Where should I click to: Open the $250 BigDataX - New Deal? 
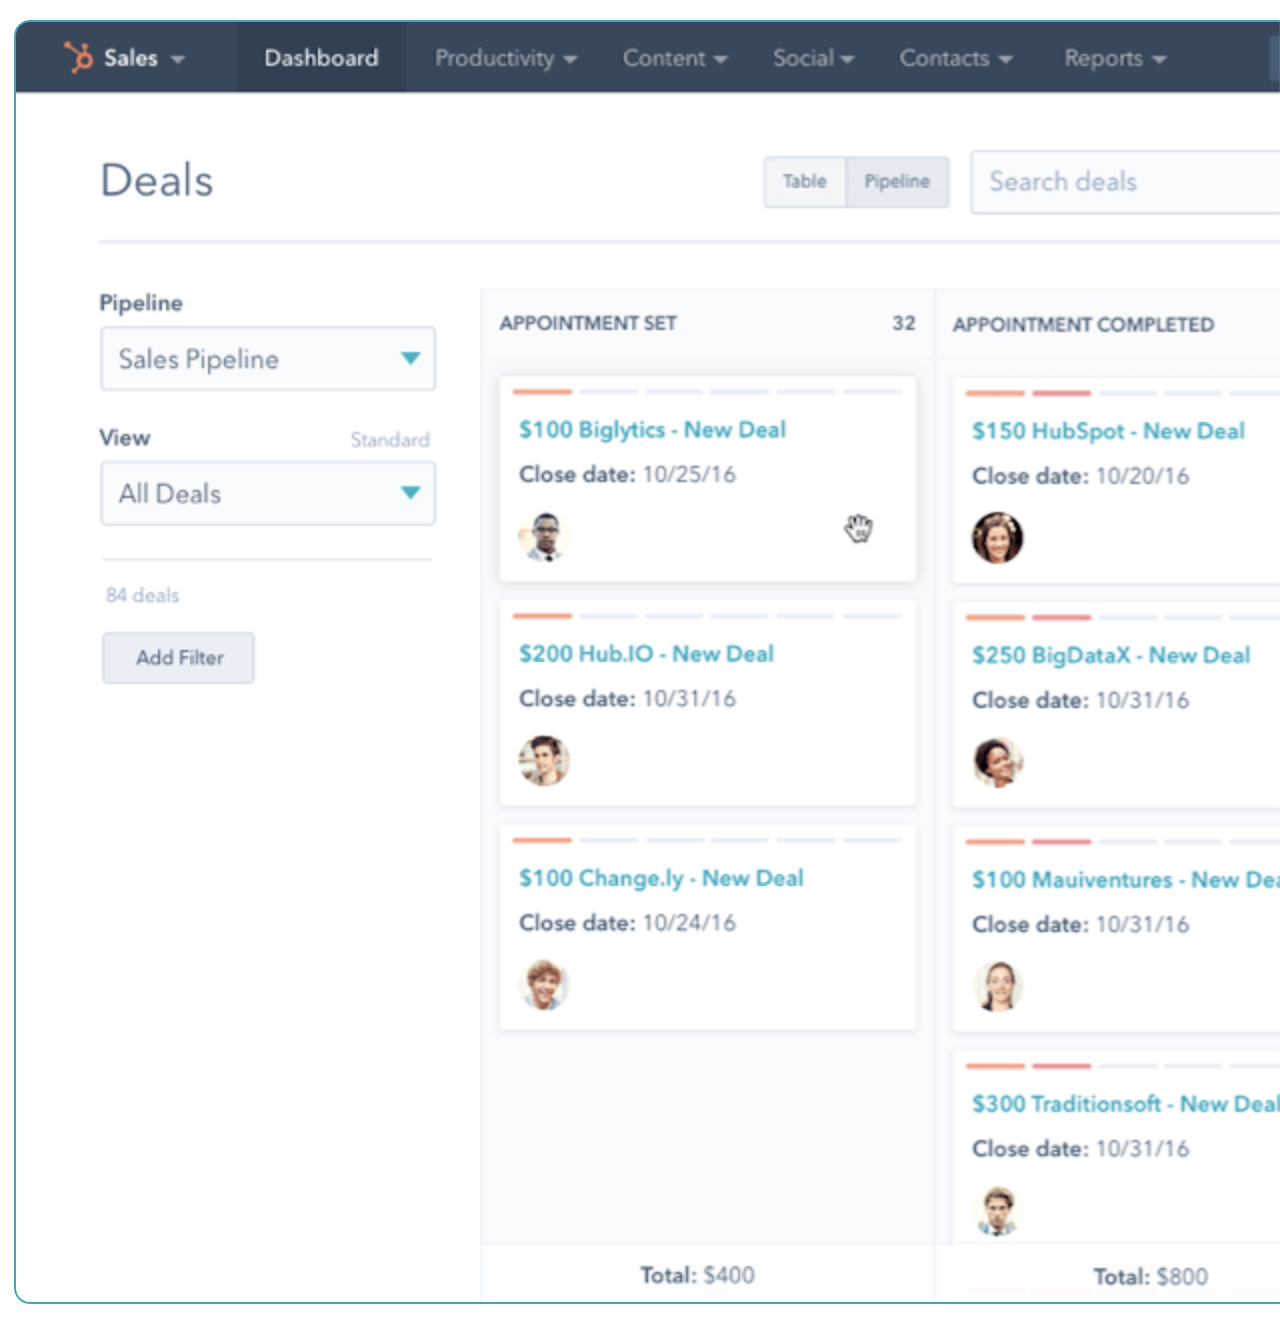point(1111,655)
